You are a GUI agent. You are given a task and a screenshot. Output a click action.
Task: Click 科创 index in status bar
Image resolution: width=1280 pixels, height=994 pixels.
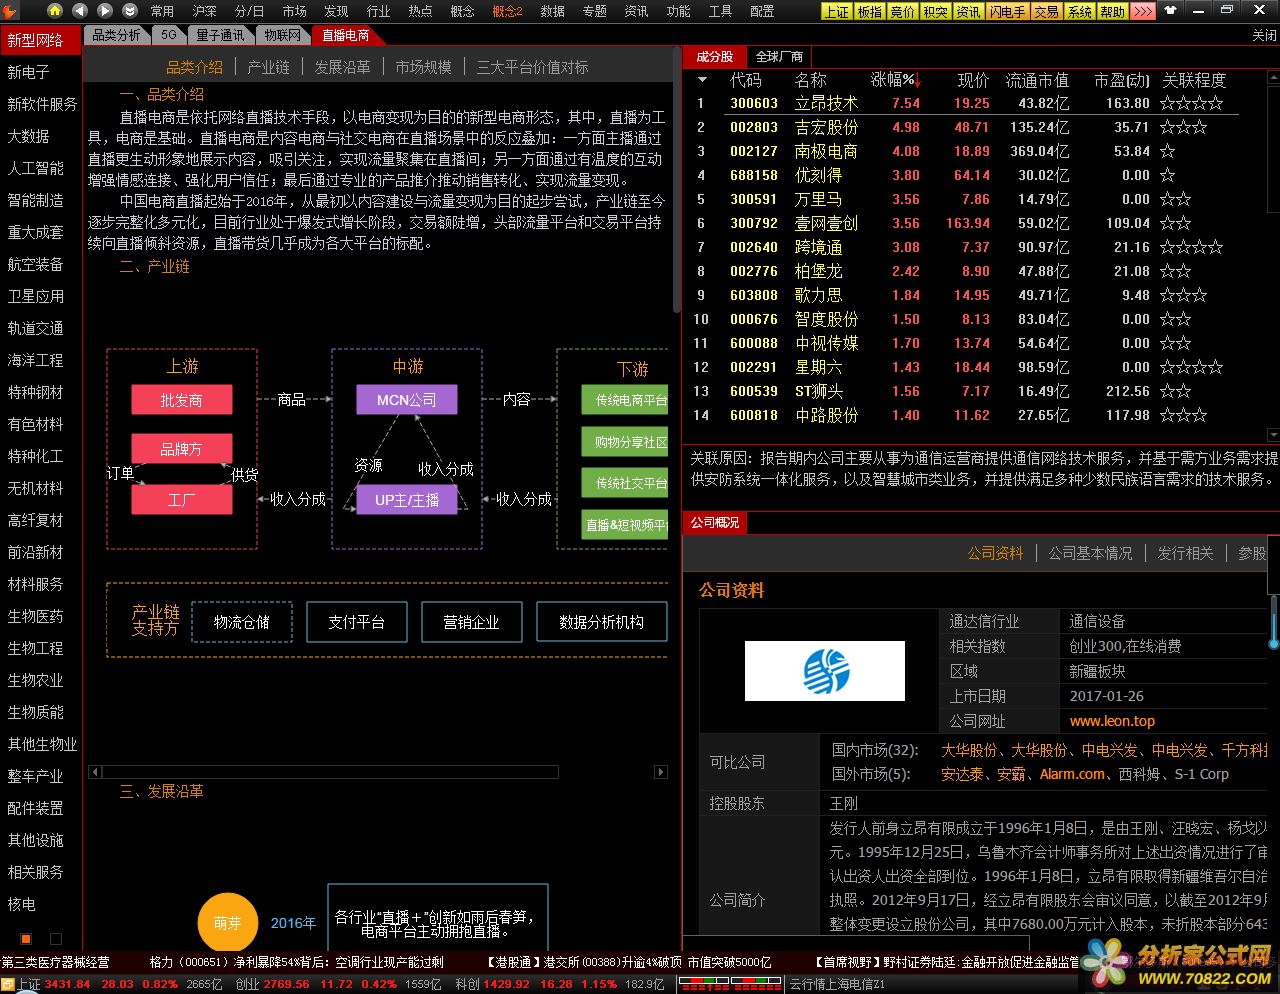point(467,985)
